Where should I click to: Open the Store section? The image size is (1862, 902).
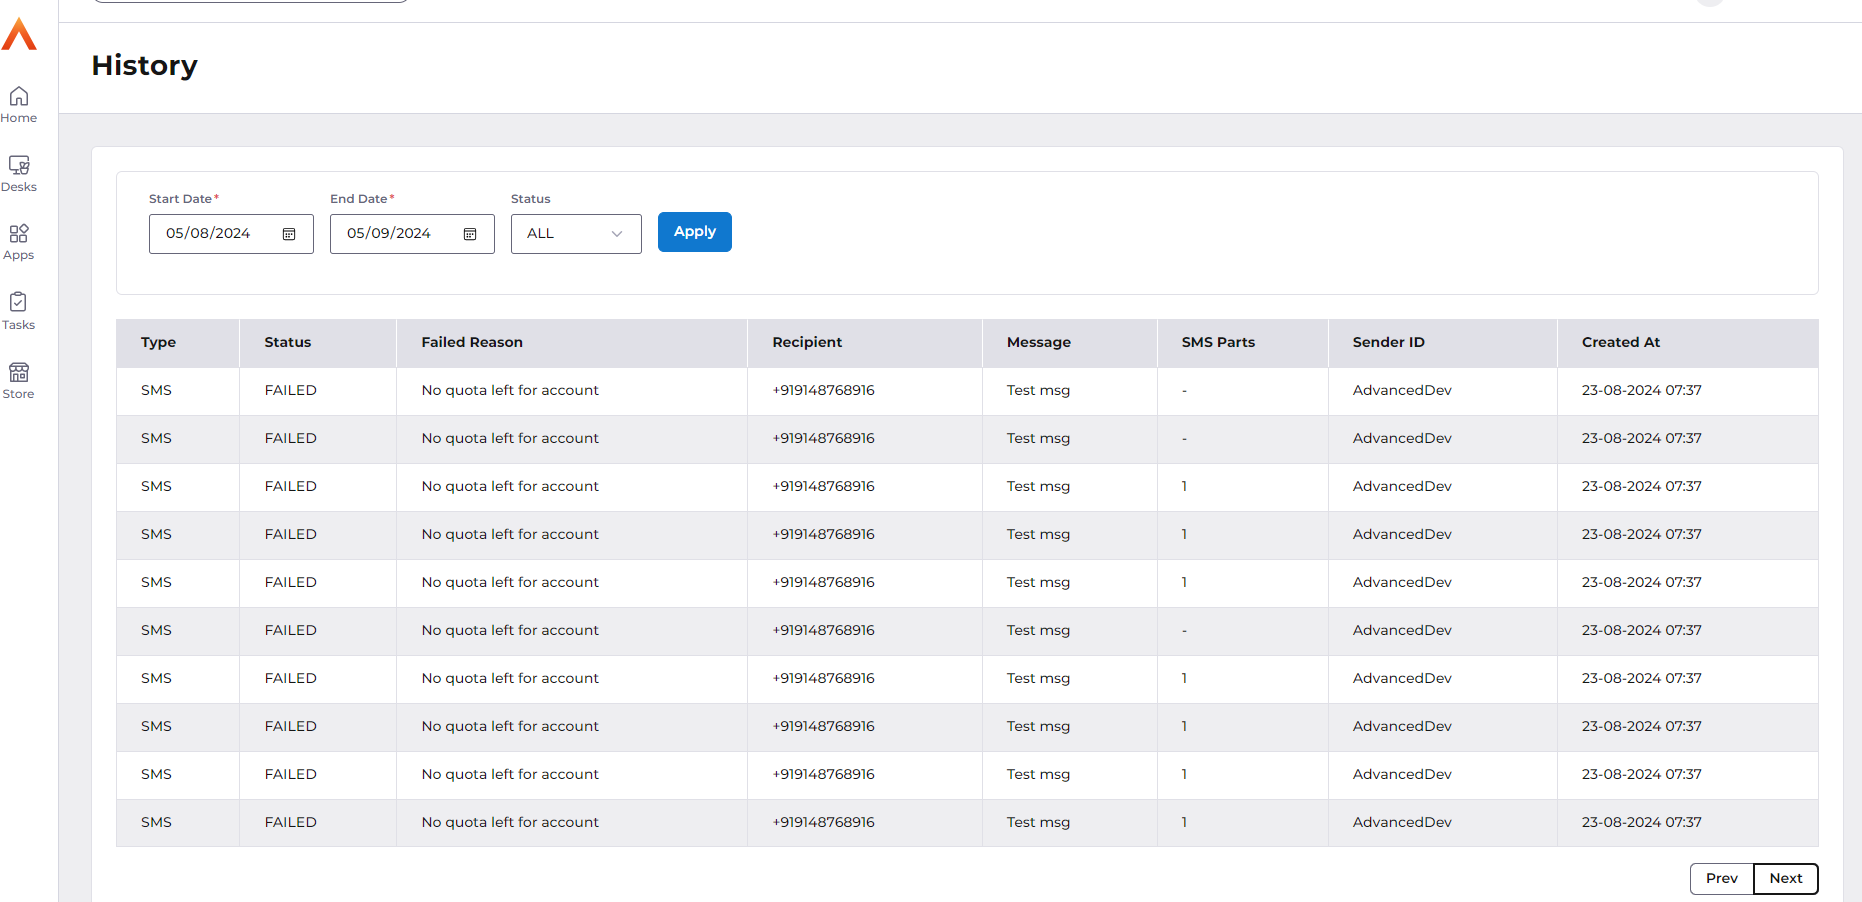[x=19, y=380]
